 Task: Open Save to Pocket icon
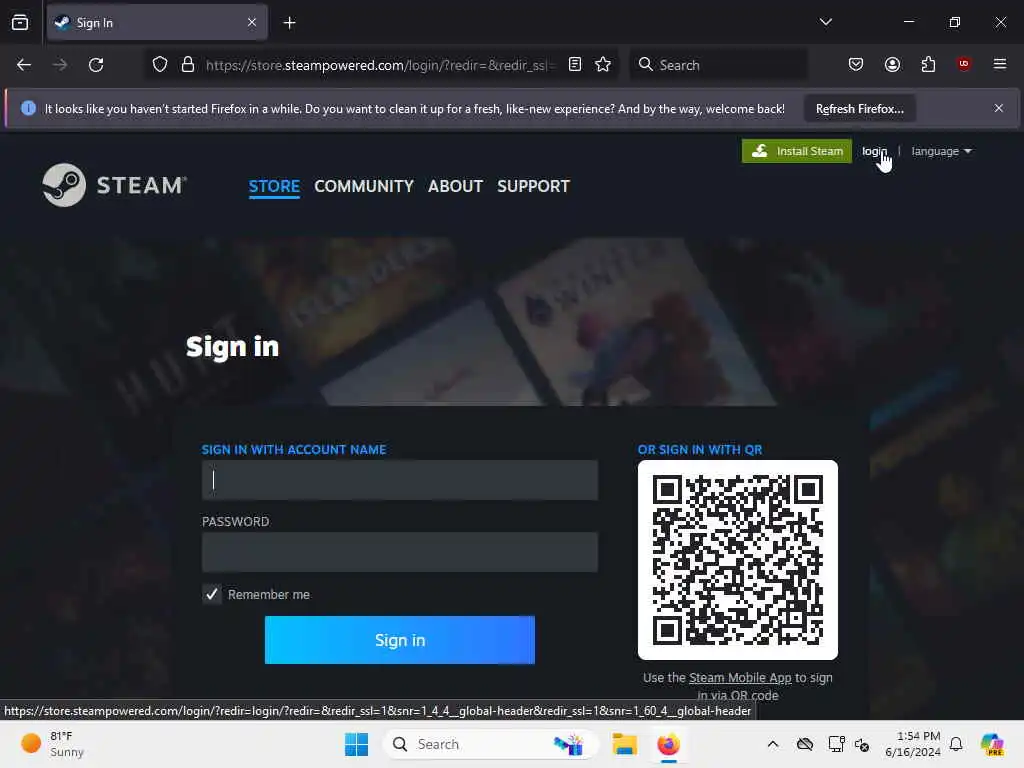[856, 64]
